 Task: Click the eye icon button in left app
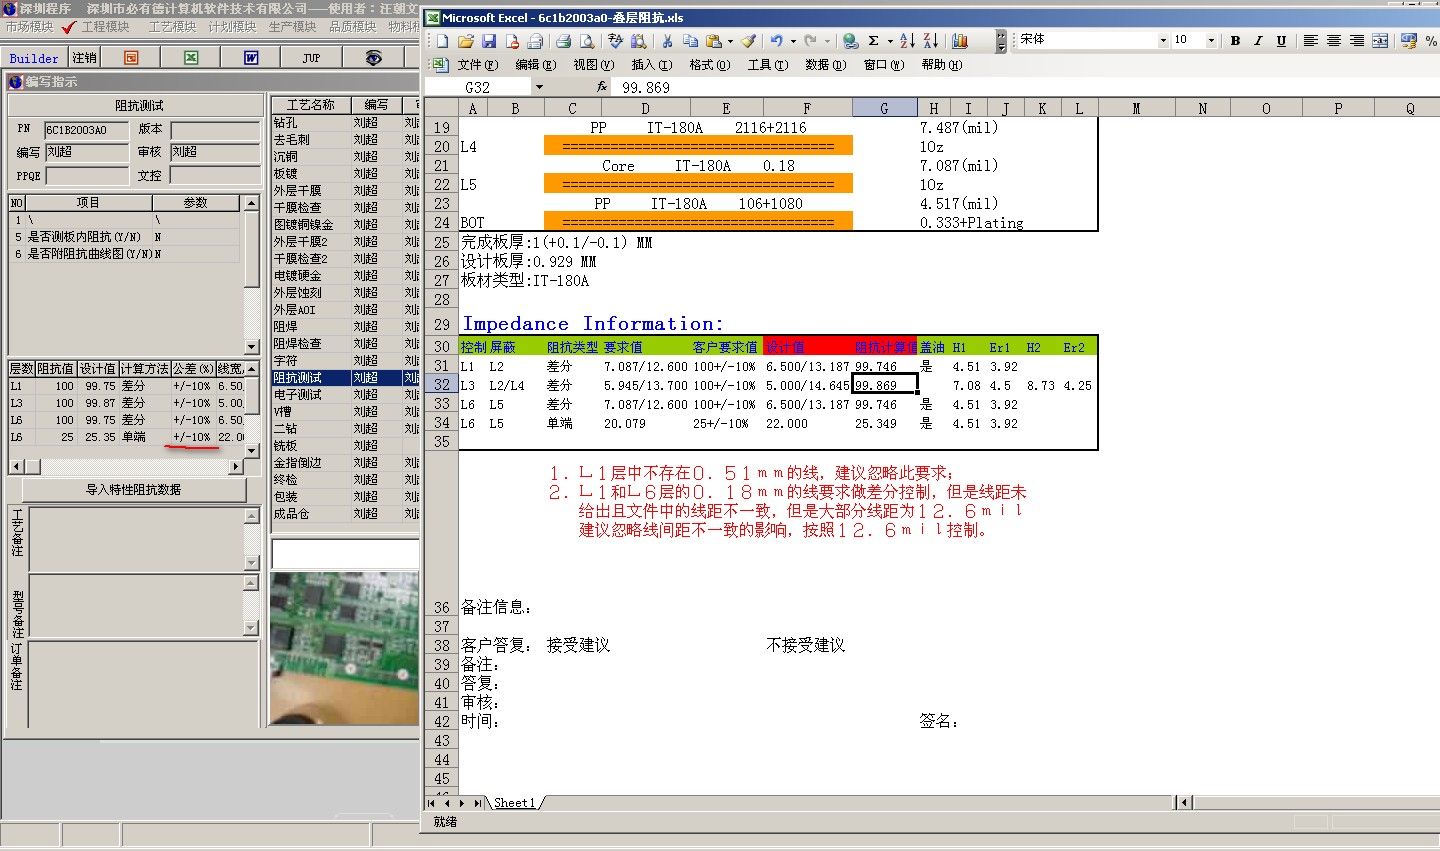click(x=373, y=58)
